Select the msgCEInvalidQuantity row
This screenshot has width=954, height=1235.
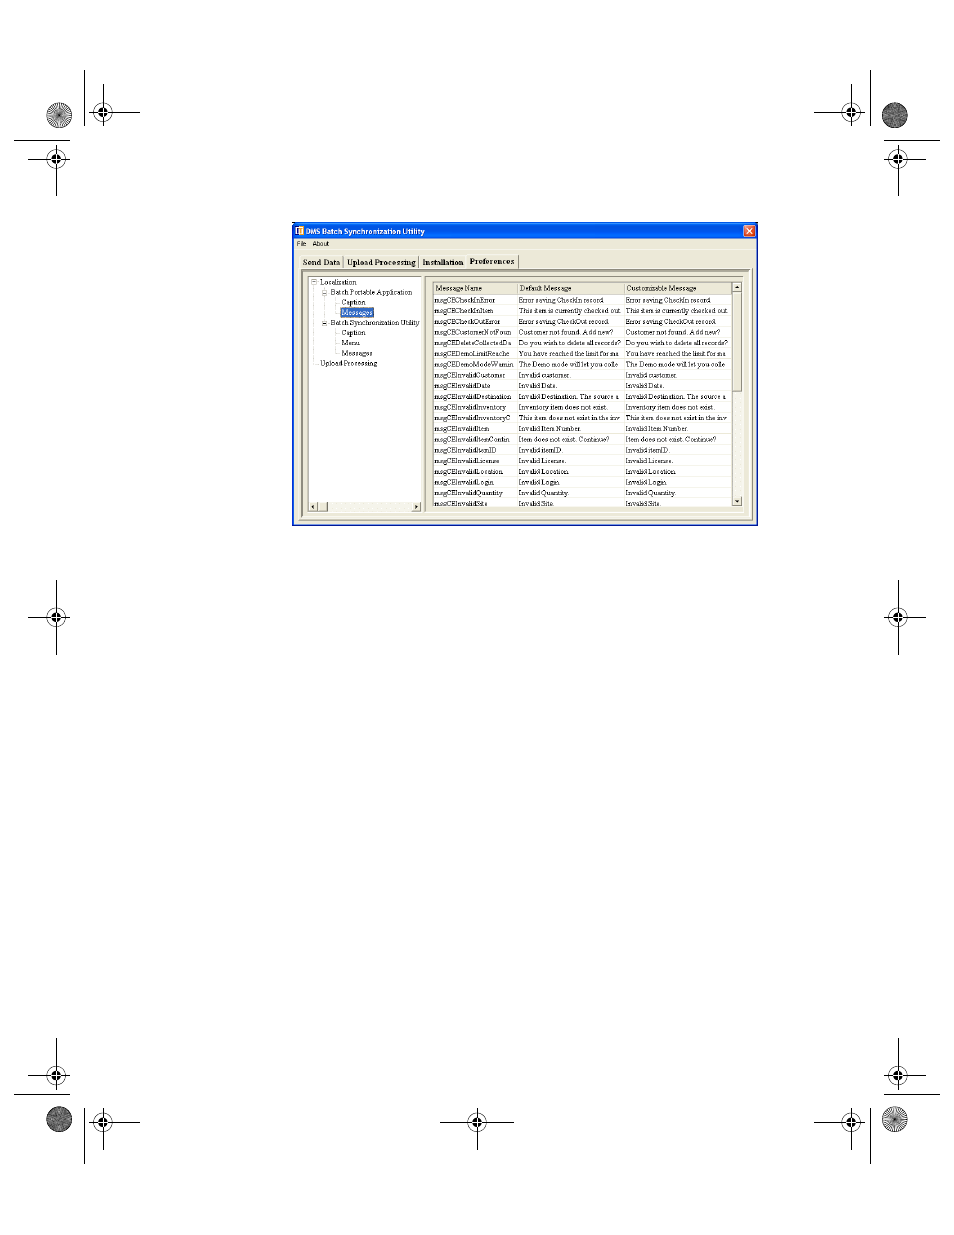click(582, 493)
